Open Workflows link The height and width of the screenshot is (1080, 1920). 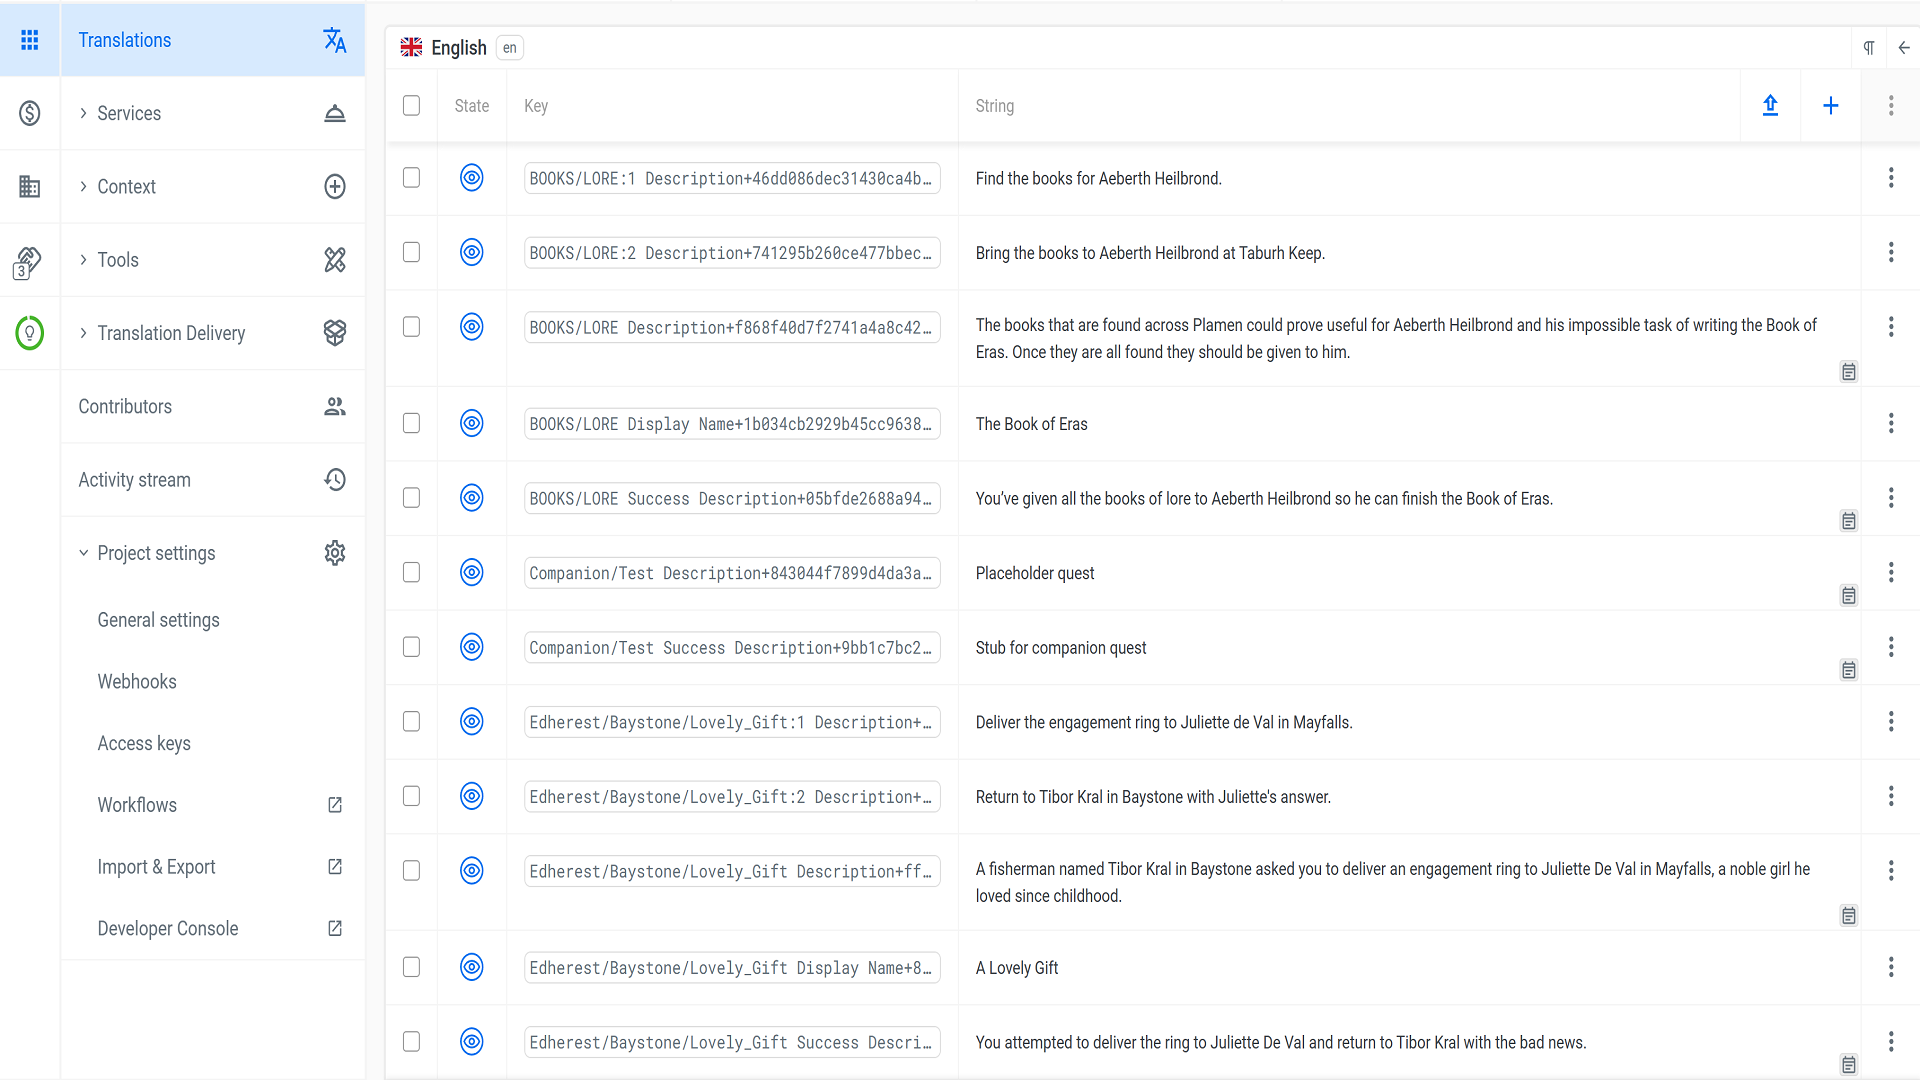pos(137,805)
